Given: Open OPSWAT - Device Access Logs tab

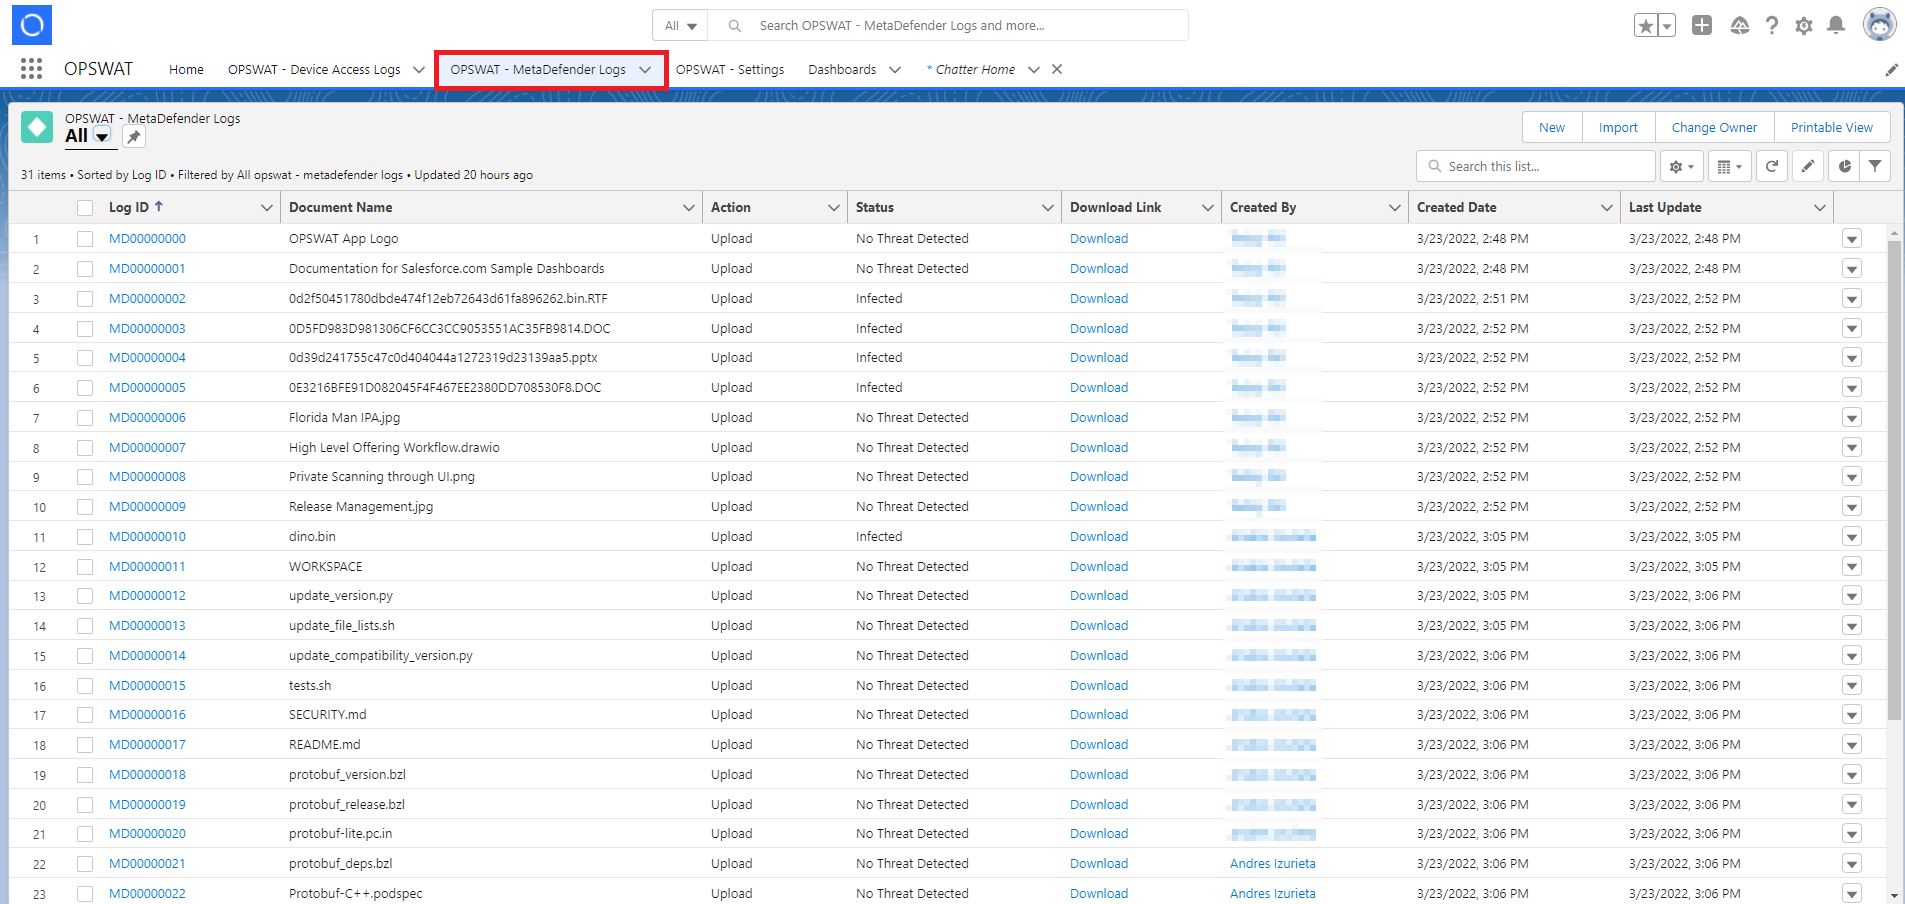Looking at the screenshot, I should (x=314, y=70).
